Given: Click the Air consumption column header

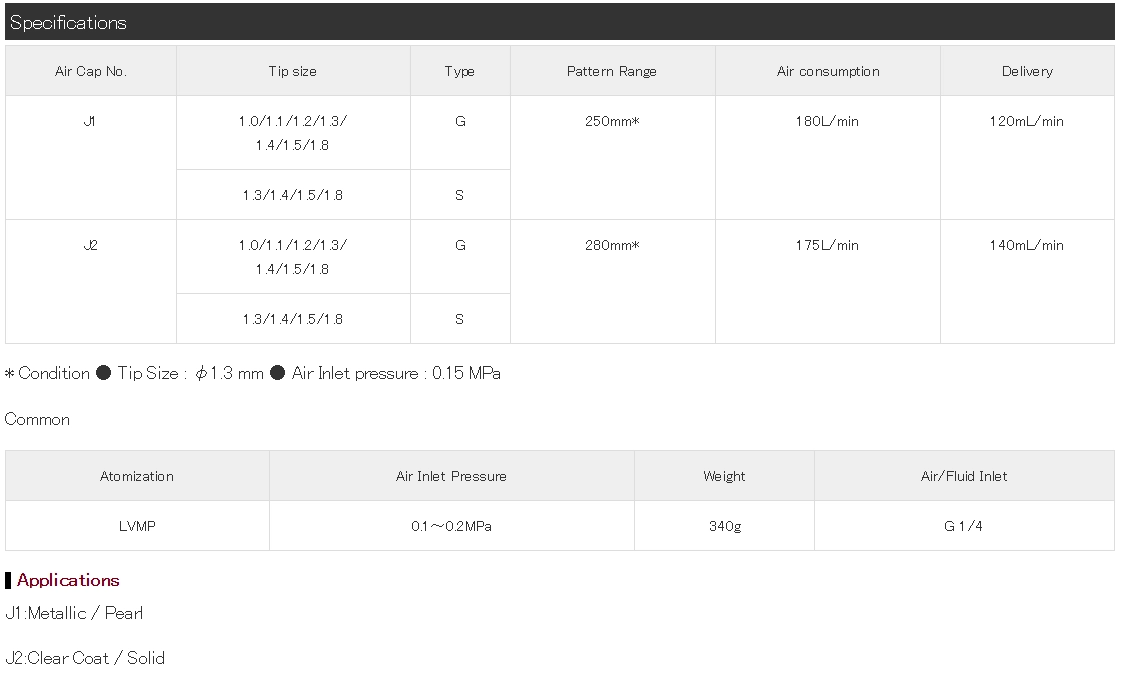Looking at the screenshot, I should click(828, 71).
